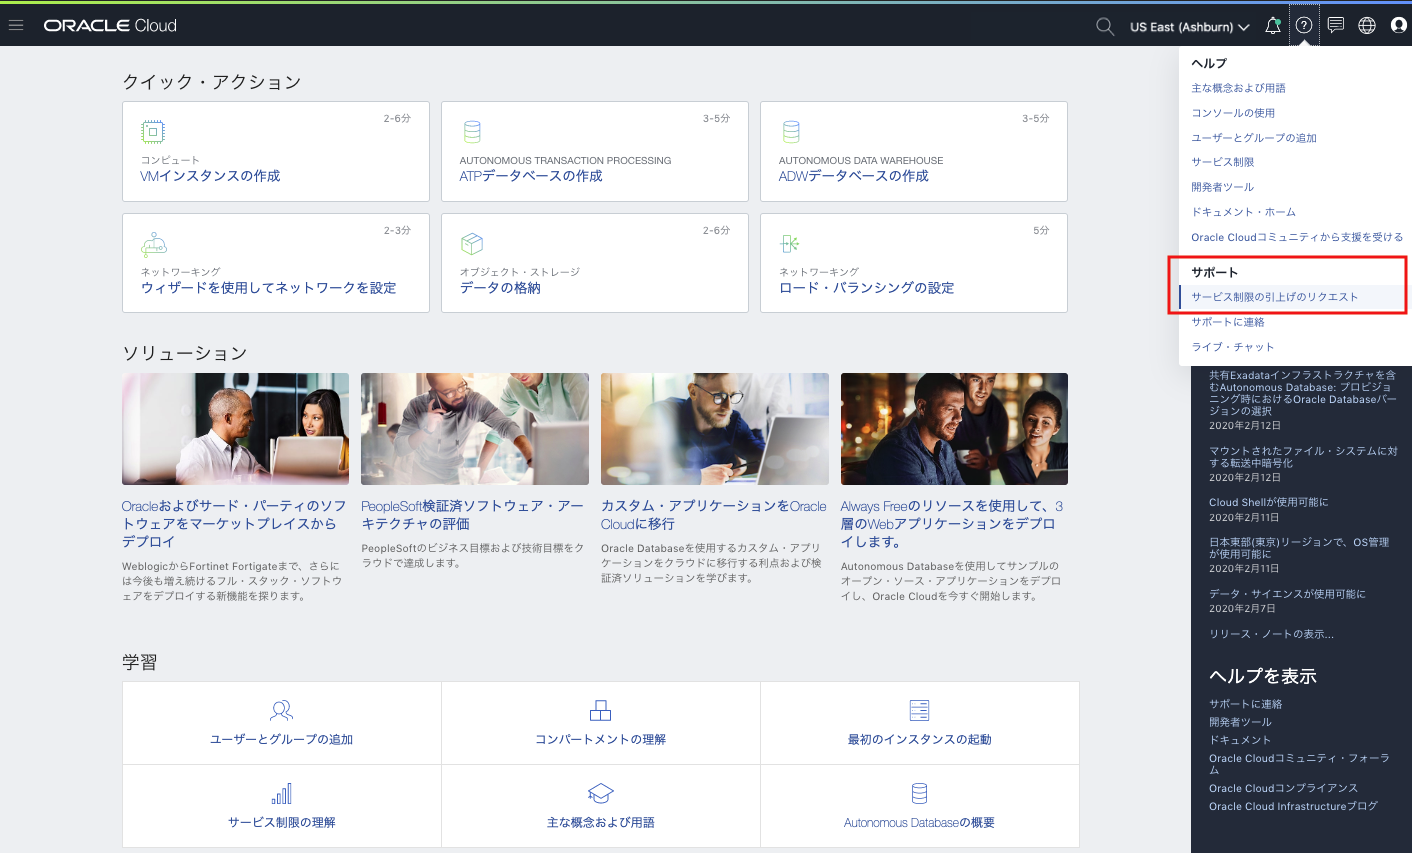Open ロード・バランシングの設定 quick action

tap(866, 288)
